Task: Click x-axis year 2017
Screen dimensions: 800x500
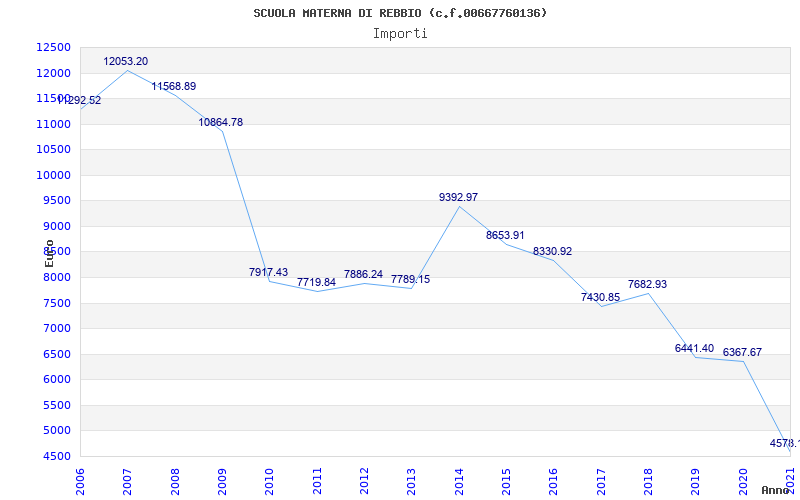Action: (x=601, y=481)
